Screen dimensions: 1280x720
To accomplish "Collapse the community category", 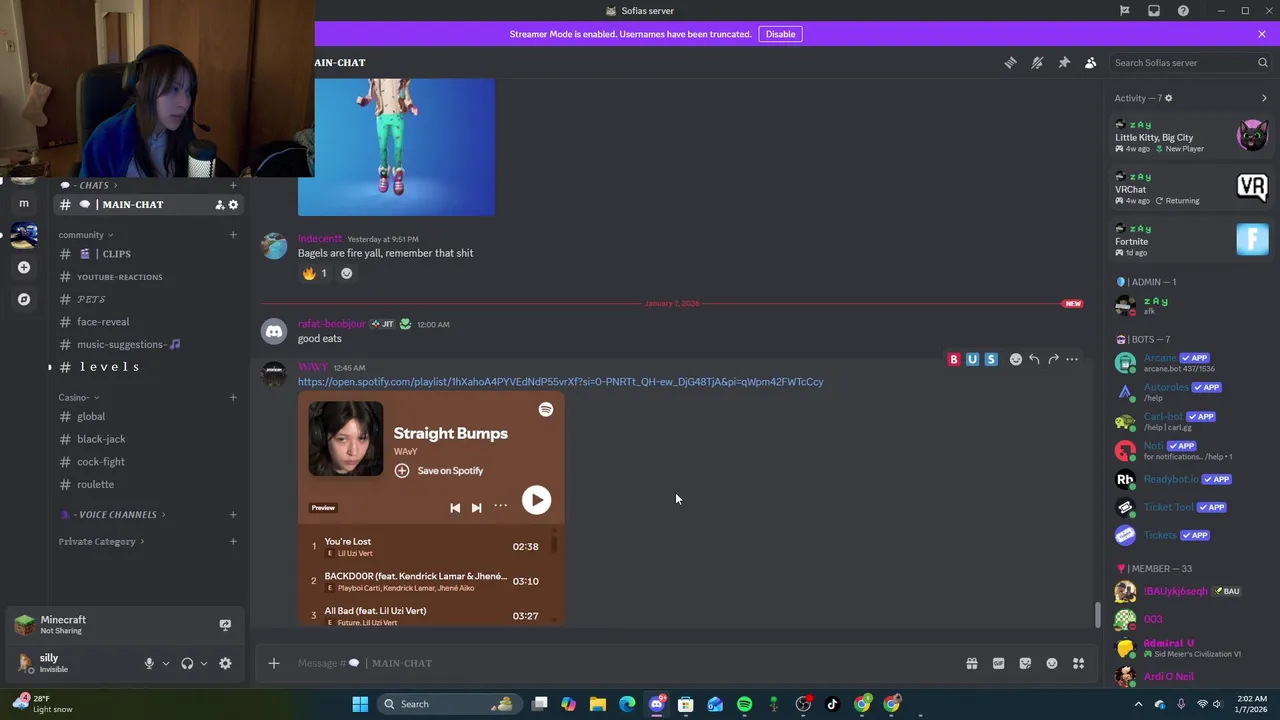I will click(x=86, y=235).
